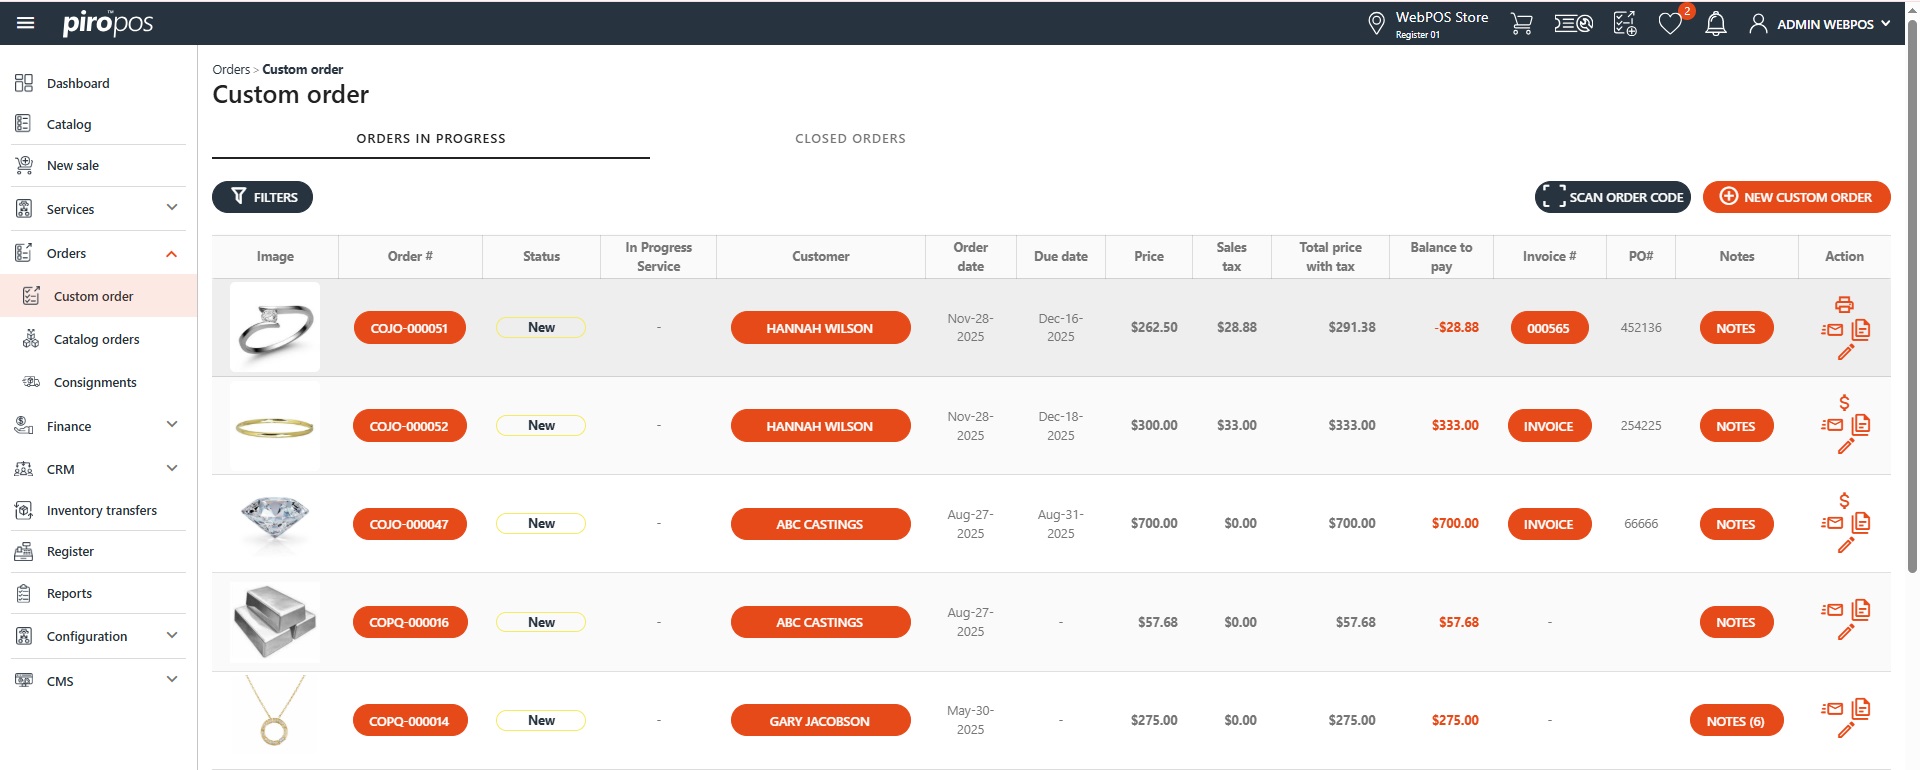Screen dimensions: 1920x770
Task: Switch to the Closed Orders tab
Action: pyautogui.click(x=850, y=139)
